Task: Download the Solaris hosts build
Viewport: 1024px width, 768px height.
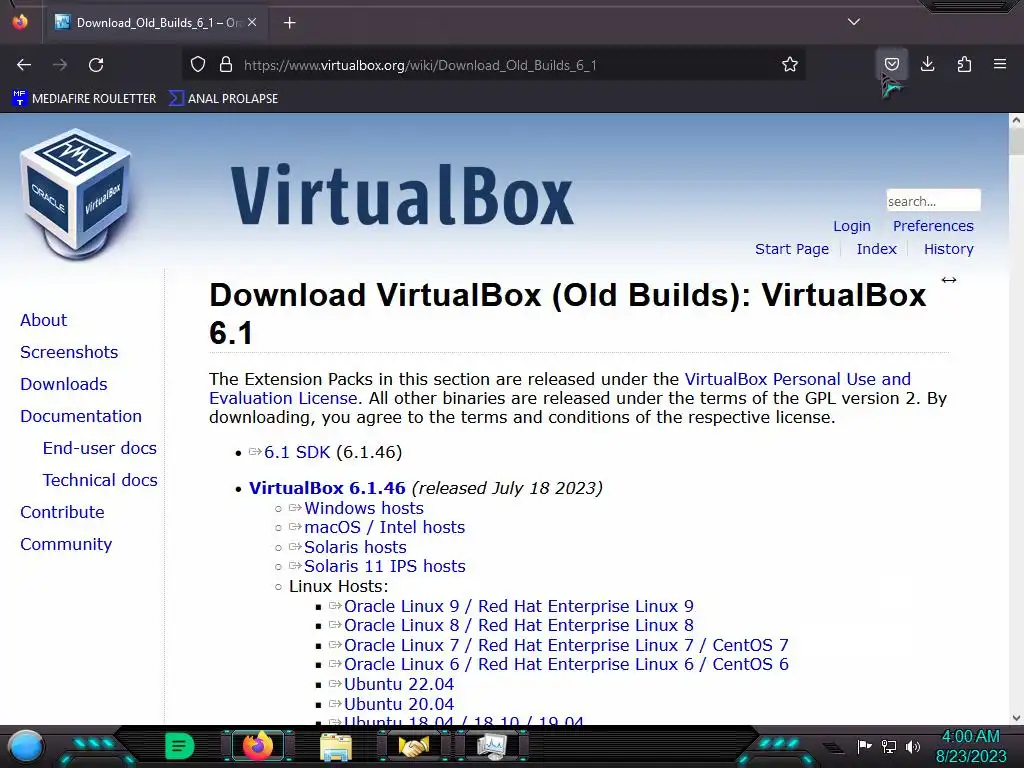Action: 355,547
